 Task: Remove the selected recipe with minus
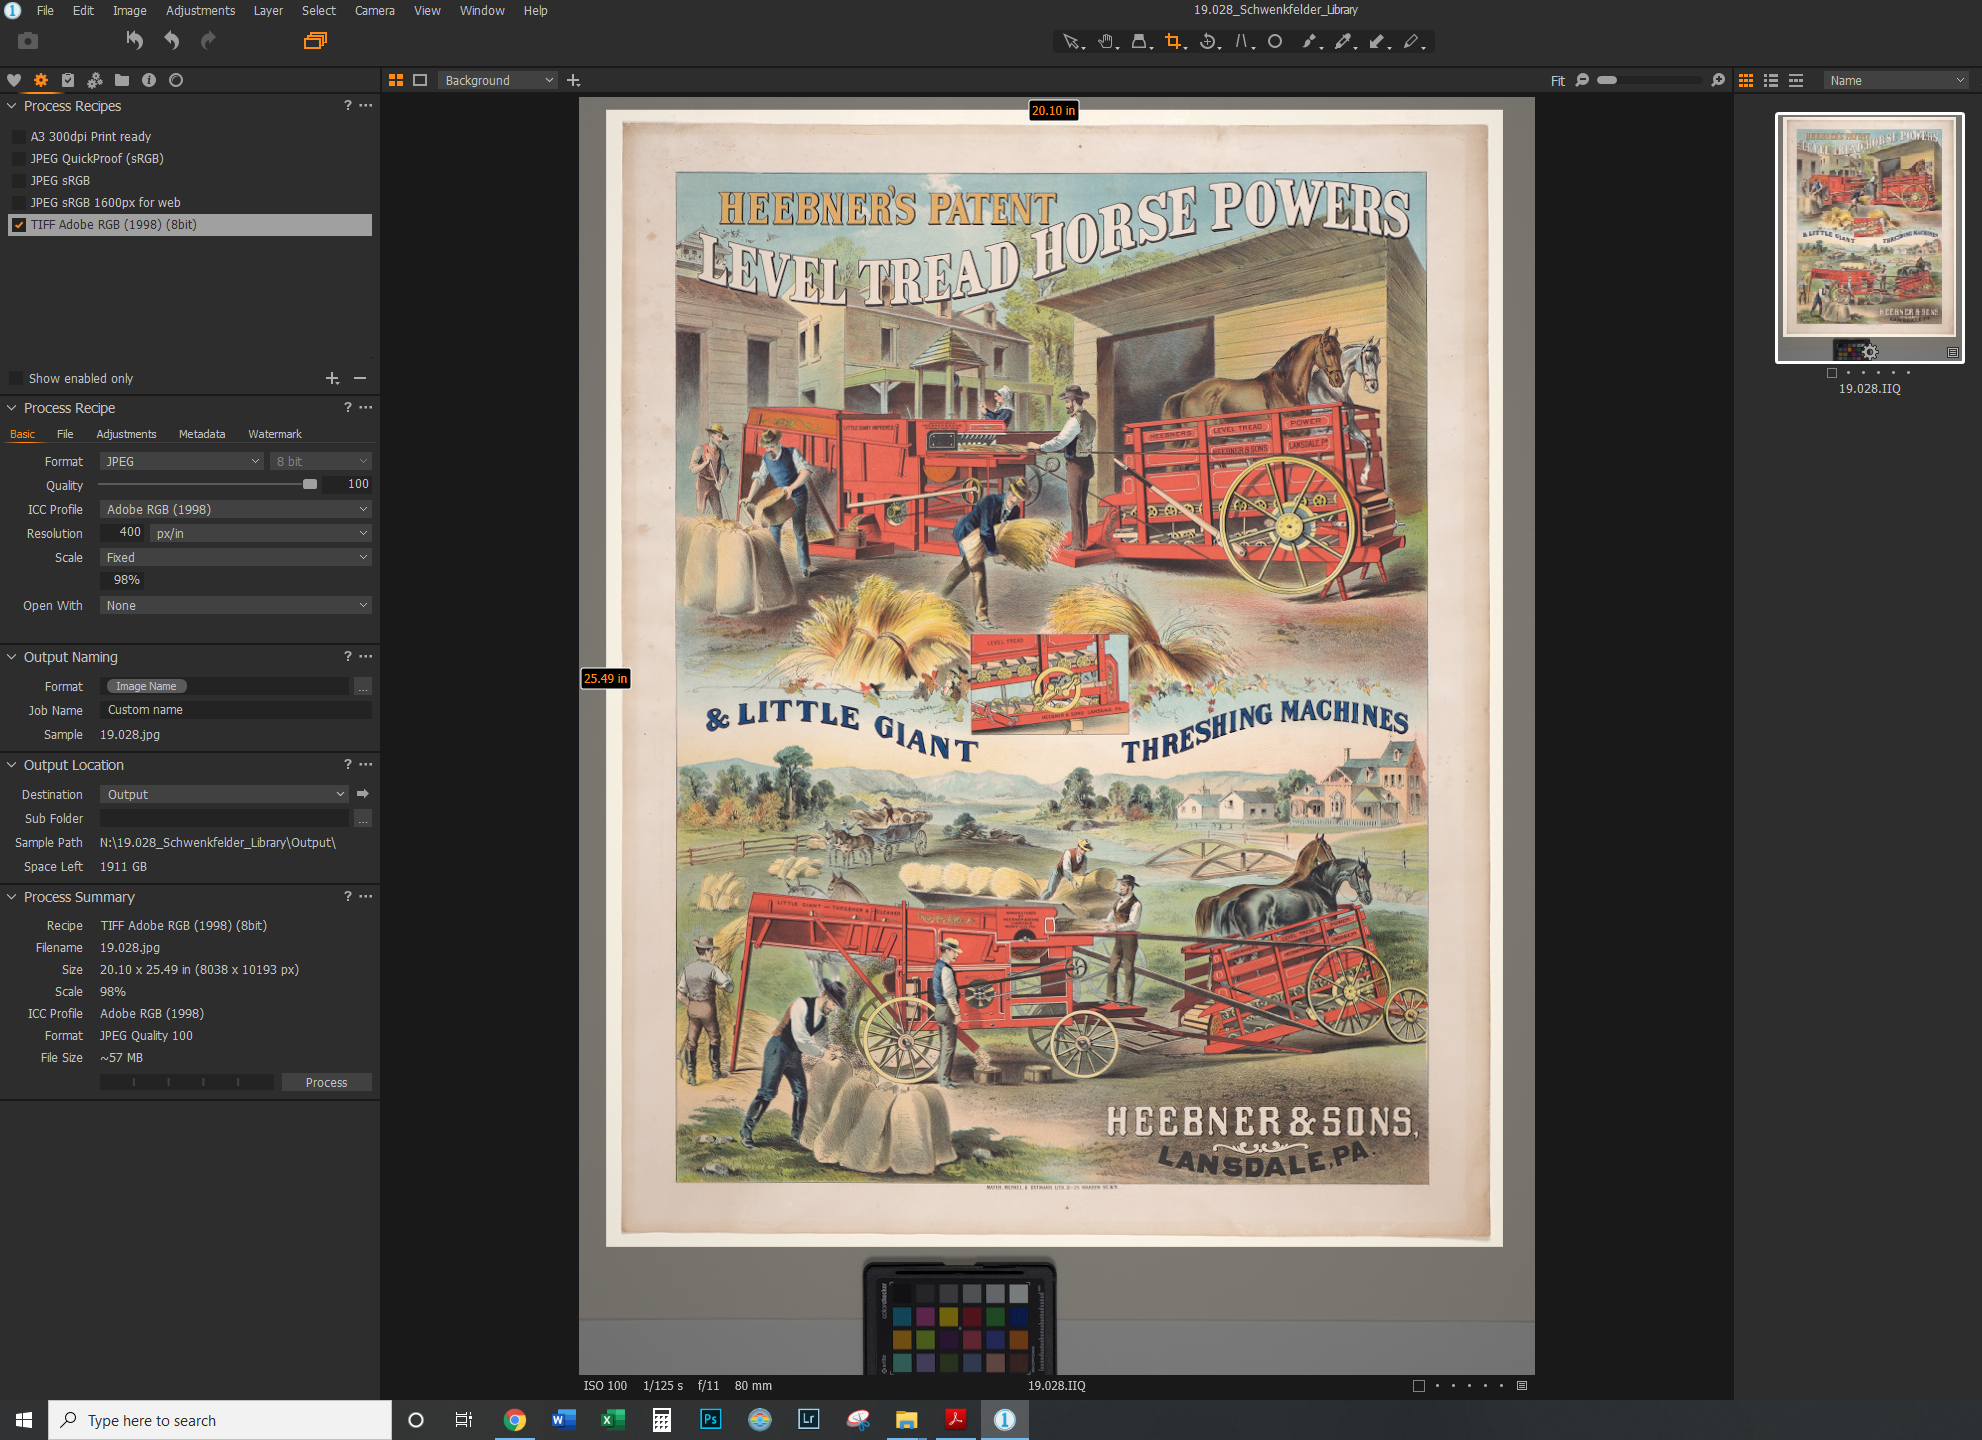pyautogui.click(x=360, y=378)
